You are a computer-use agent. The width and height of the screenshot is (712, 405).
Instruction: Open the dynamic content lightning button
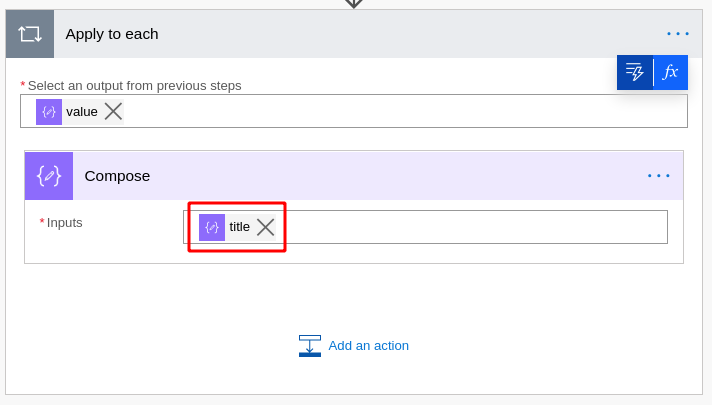pos(634,72)
